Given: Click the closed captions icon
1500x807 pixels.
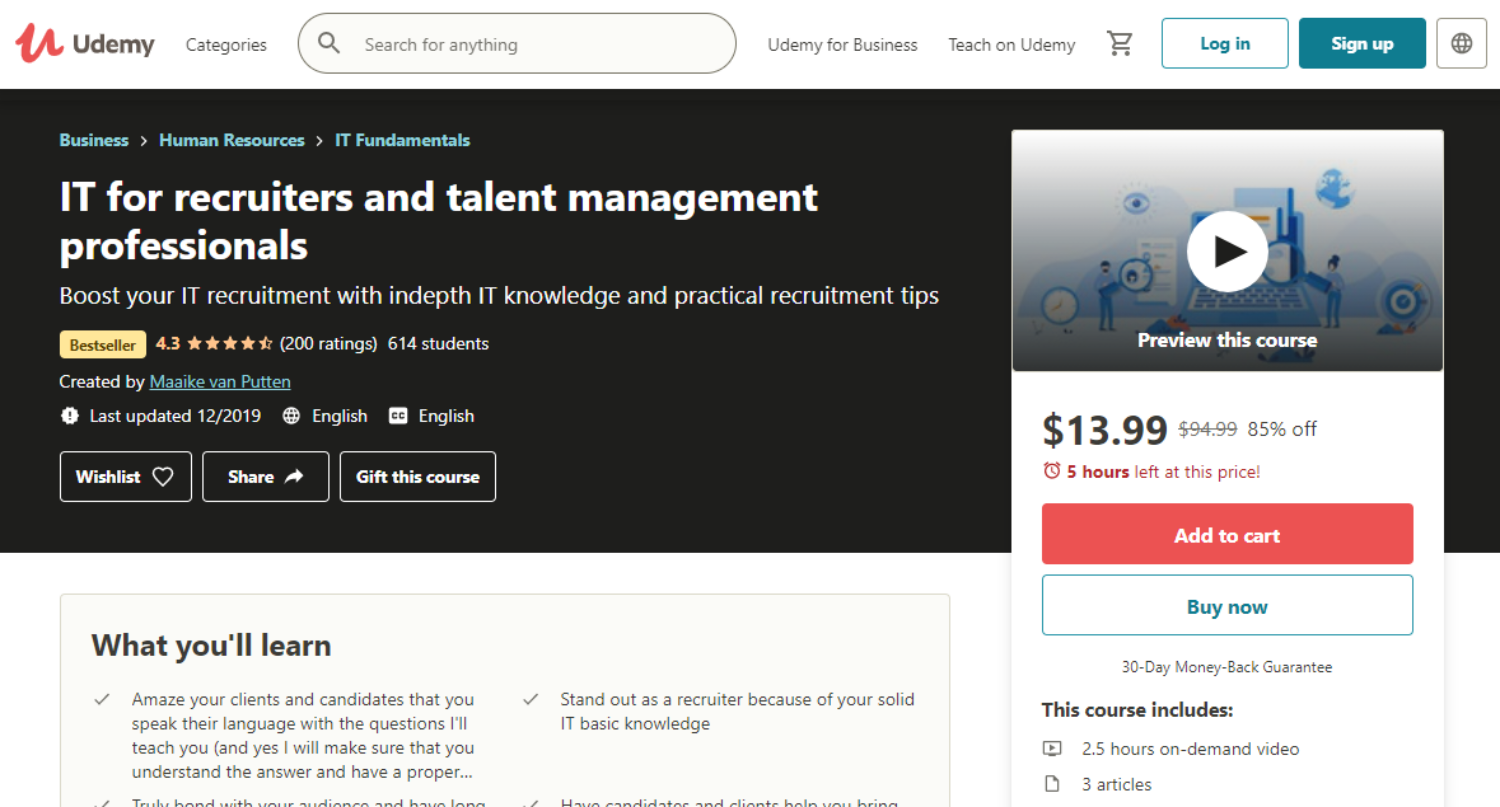Looking at the screenshot, I should [x=398, y=416].
